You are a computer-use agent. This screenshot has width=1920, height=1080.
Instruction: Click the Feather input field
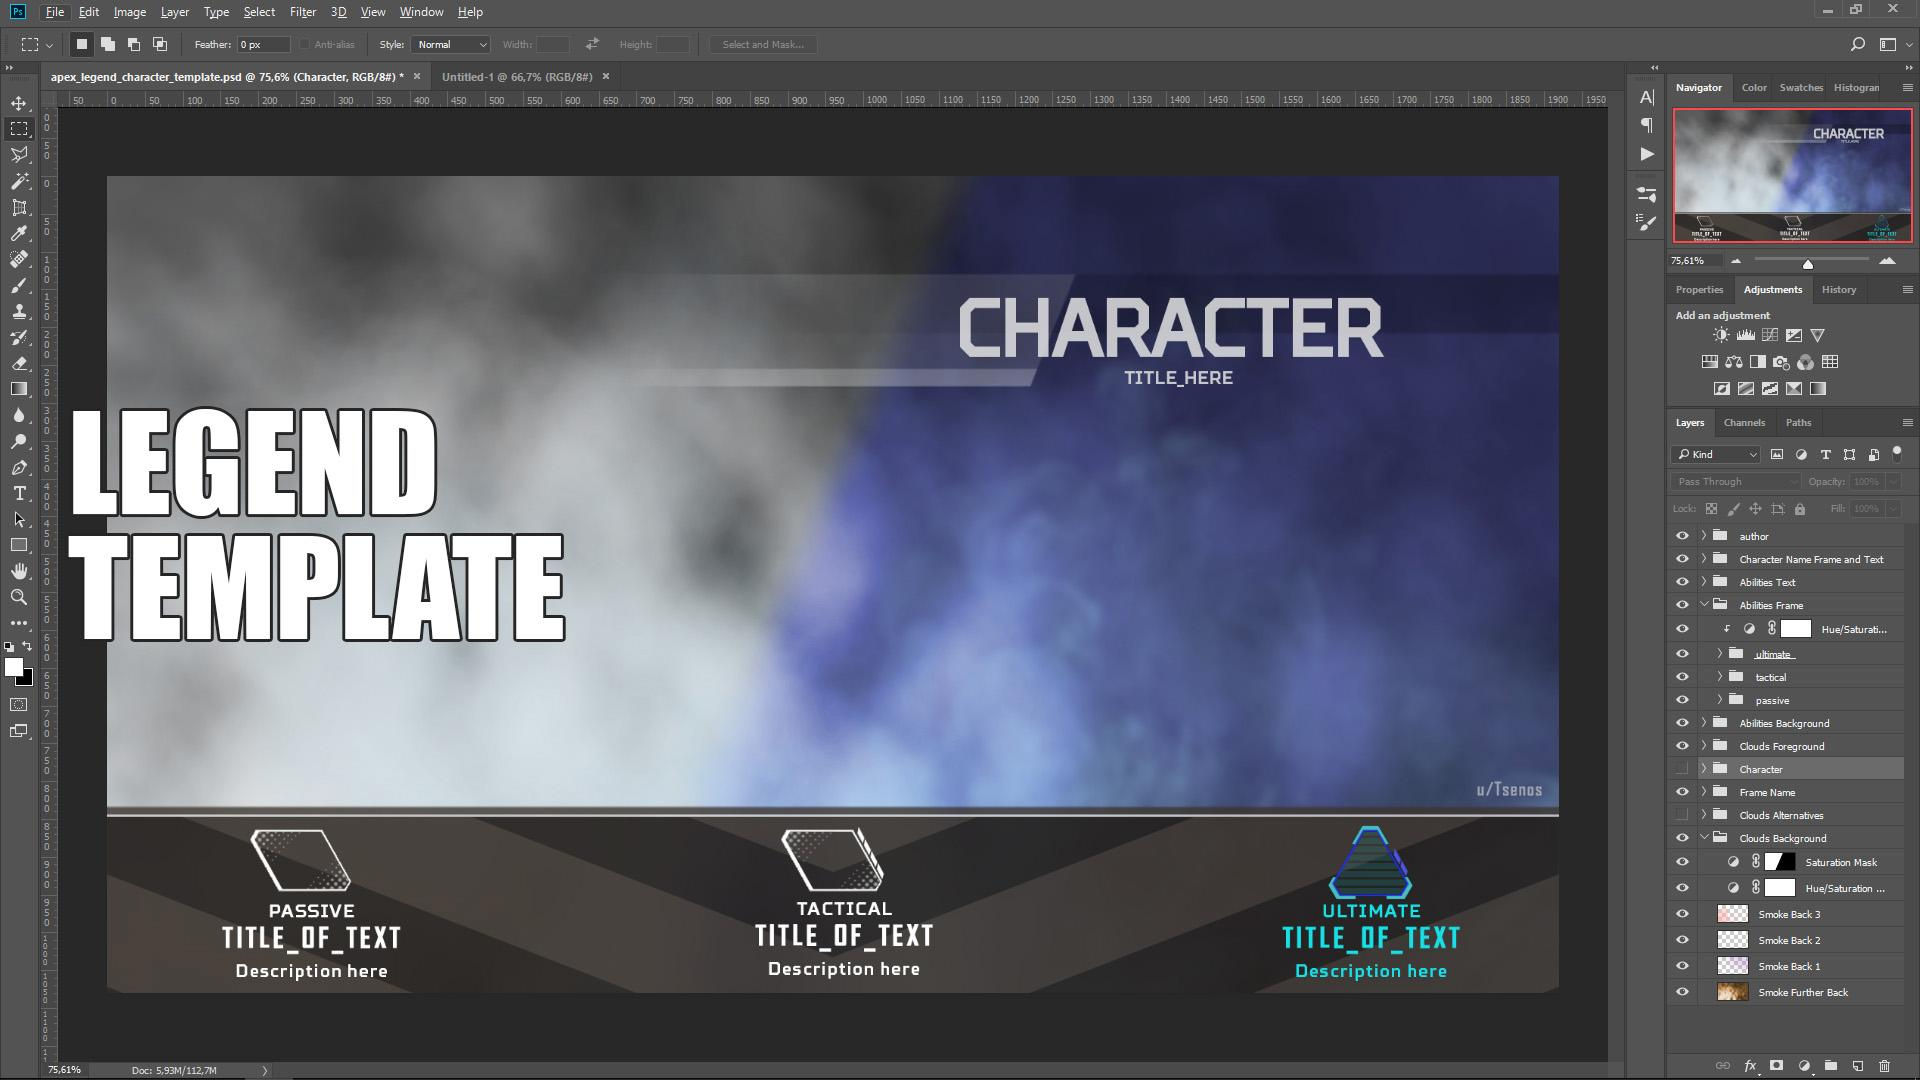pos(264,44)
